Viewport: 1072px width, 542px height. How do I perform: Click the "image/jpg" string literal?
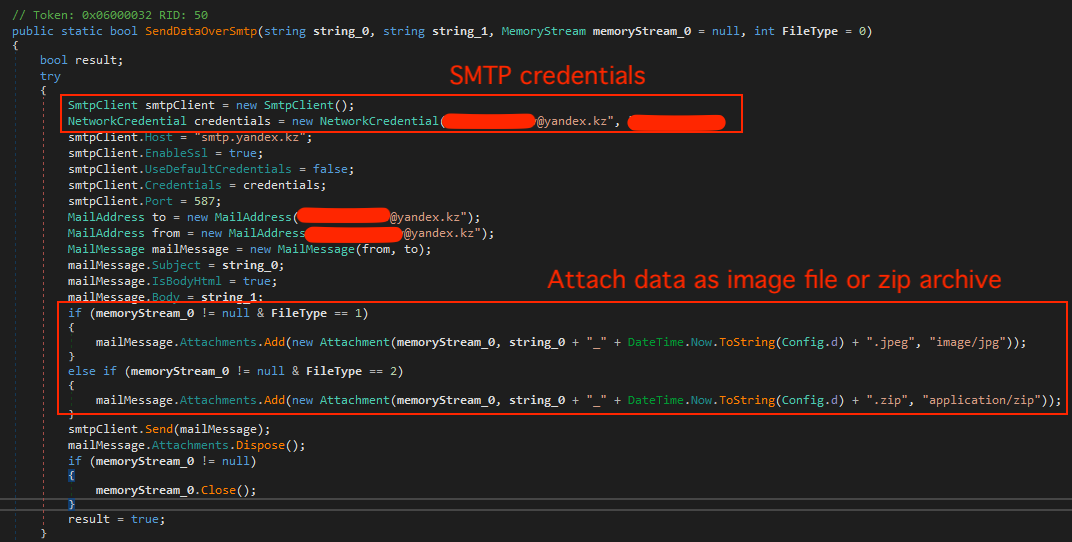(x=967, y=342)
